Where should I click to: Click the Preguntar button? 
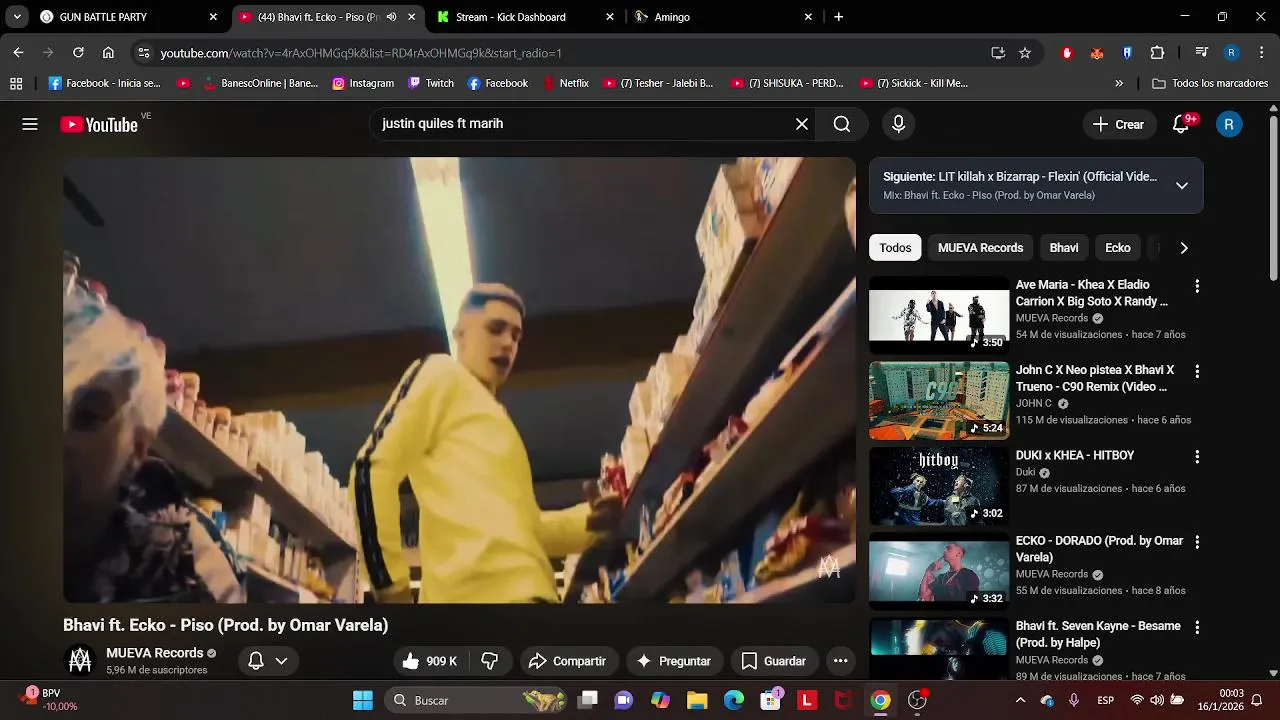click(674, 661)
